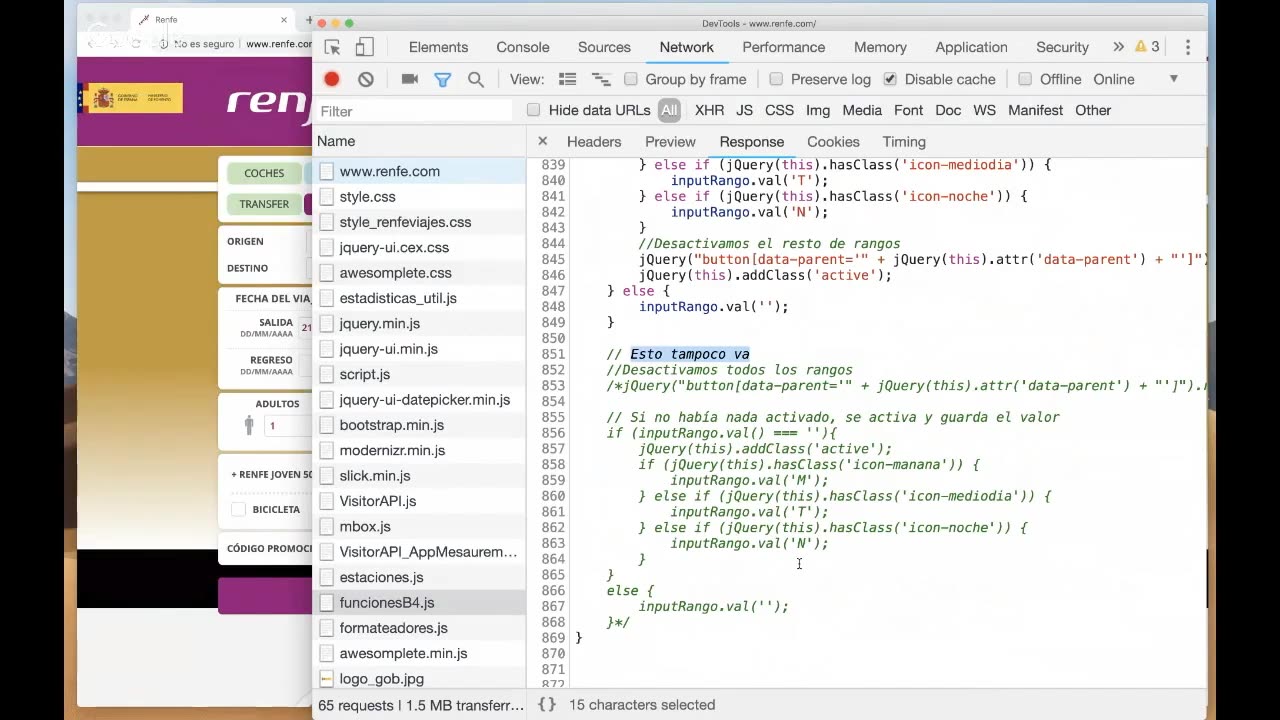1280x720 pixels.
Task: Open the Memory panel
Action: tap(880, 47)
